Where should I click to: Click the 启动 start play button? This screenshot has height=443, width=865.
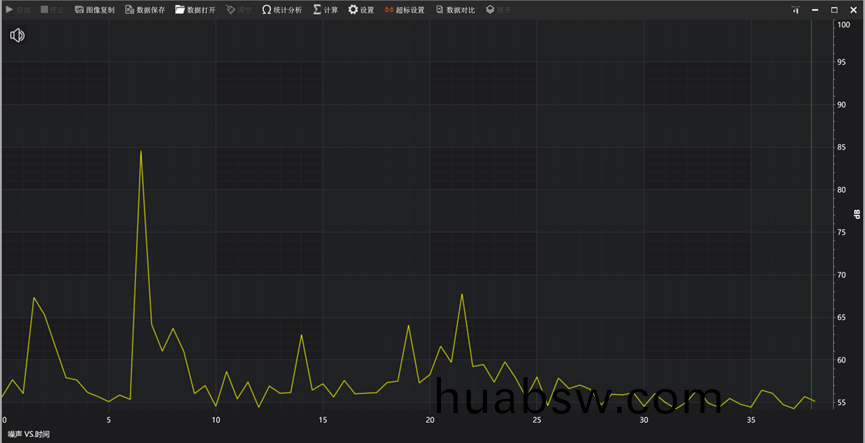coord(18,9)
